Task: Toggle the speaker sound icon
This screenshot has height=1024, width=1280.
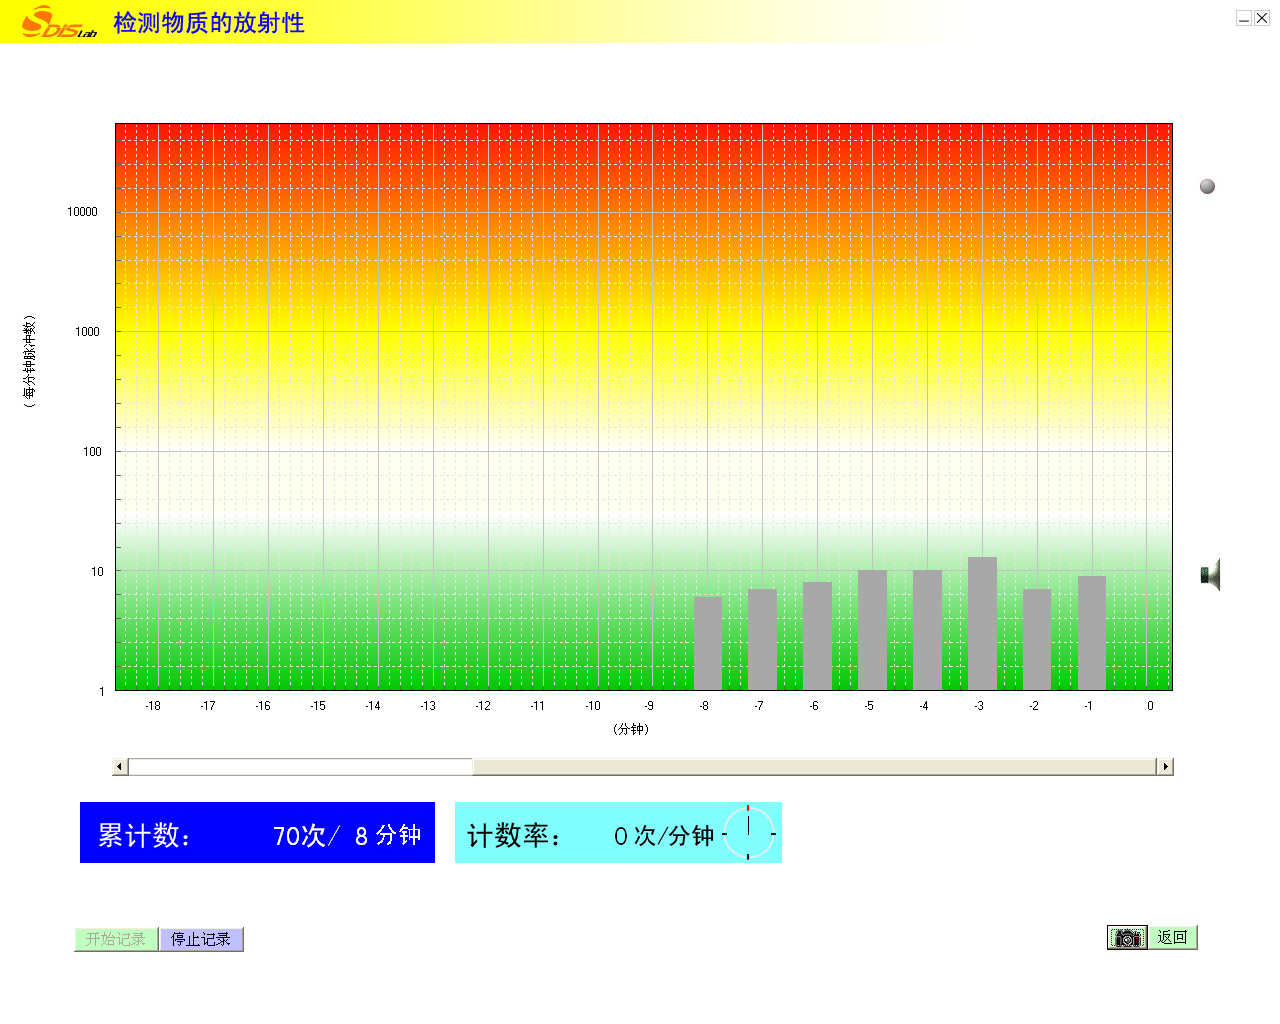Action: coord(1210,575)
